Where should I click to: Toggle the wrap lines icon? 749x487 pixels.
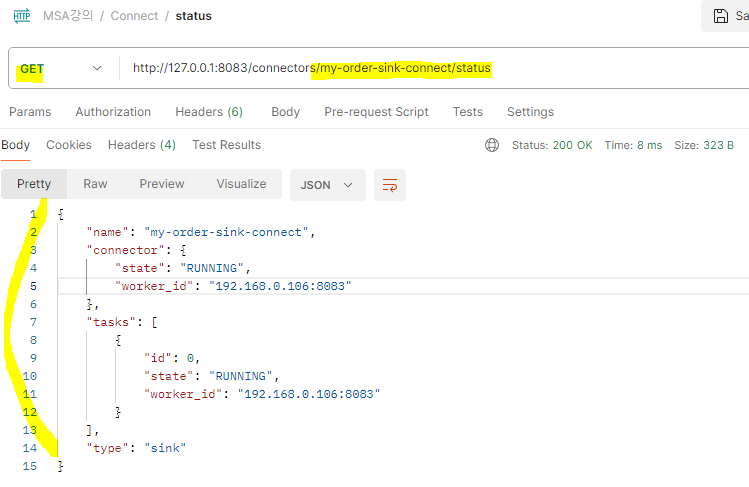pyautogui.click(x=390, y=185)
